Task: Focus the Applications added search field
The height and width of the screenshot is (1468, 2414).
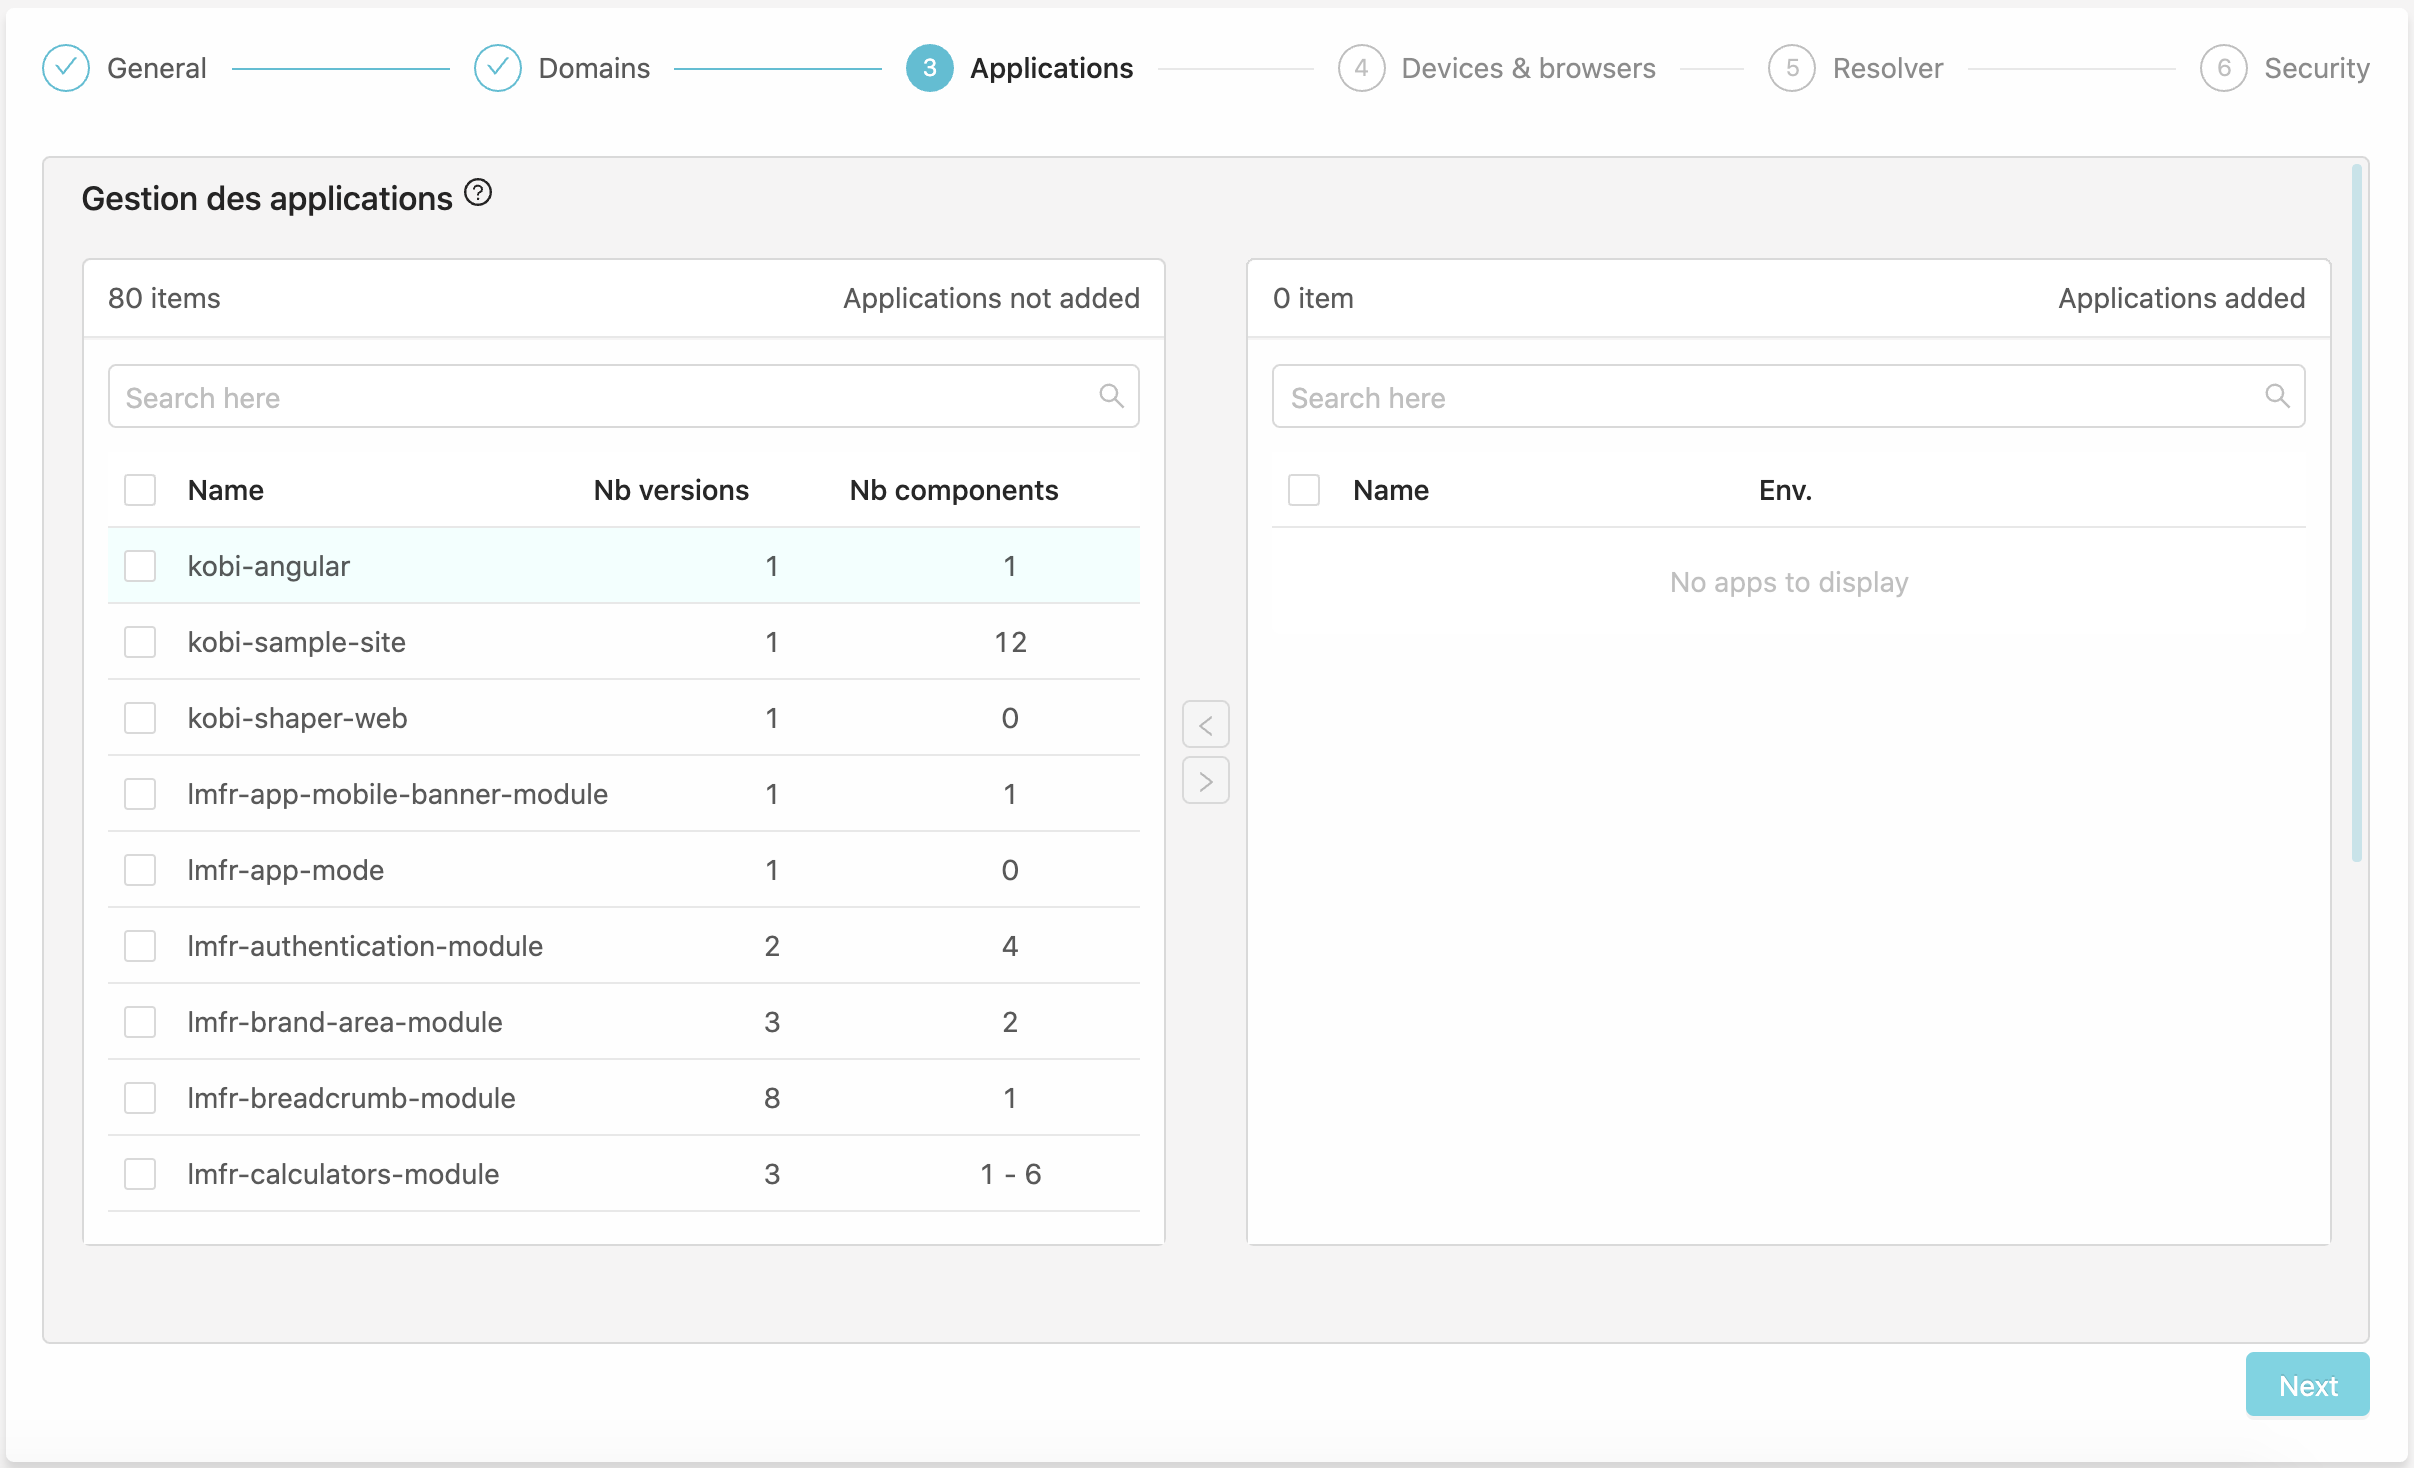Action: click(1788, 396)
